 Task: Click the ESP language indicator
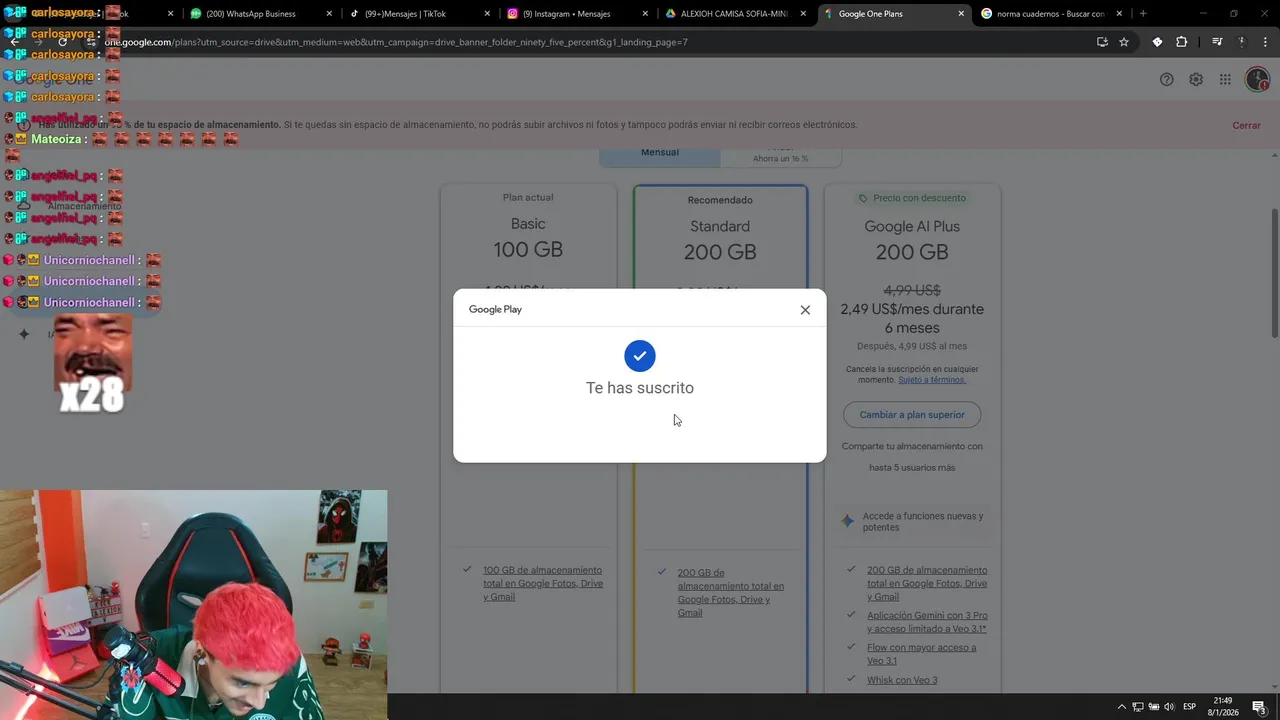click(1190, 707)
